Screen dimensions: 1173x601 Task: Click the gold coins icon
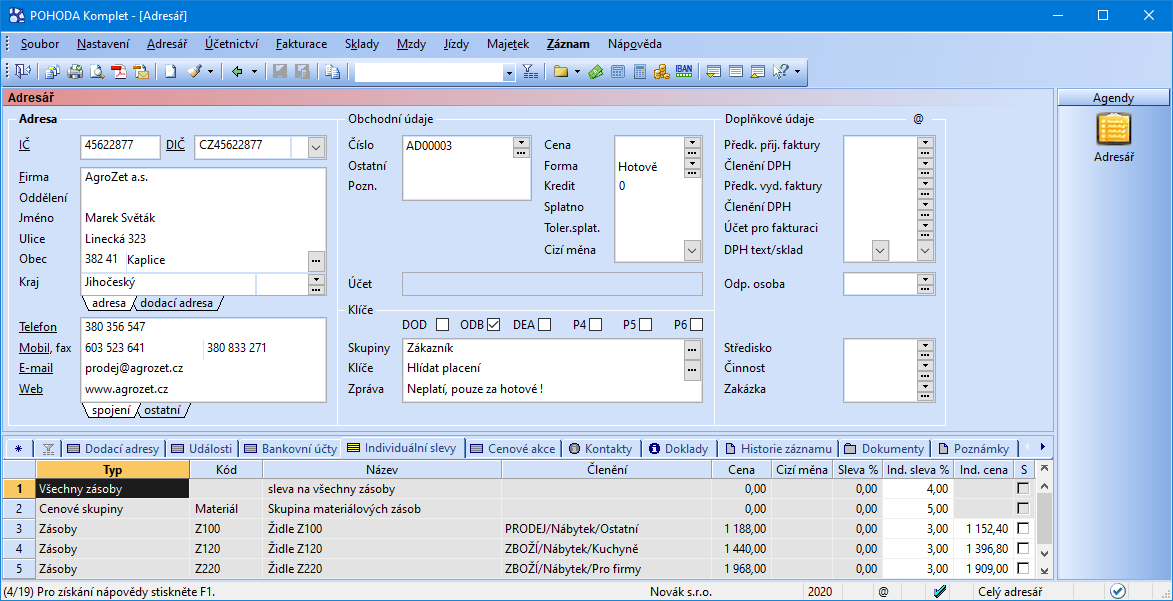coord(661,71)
